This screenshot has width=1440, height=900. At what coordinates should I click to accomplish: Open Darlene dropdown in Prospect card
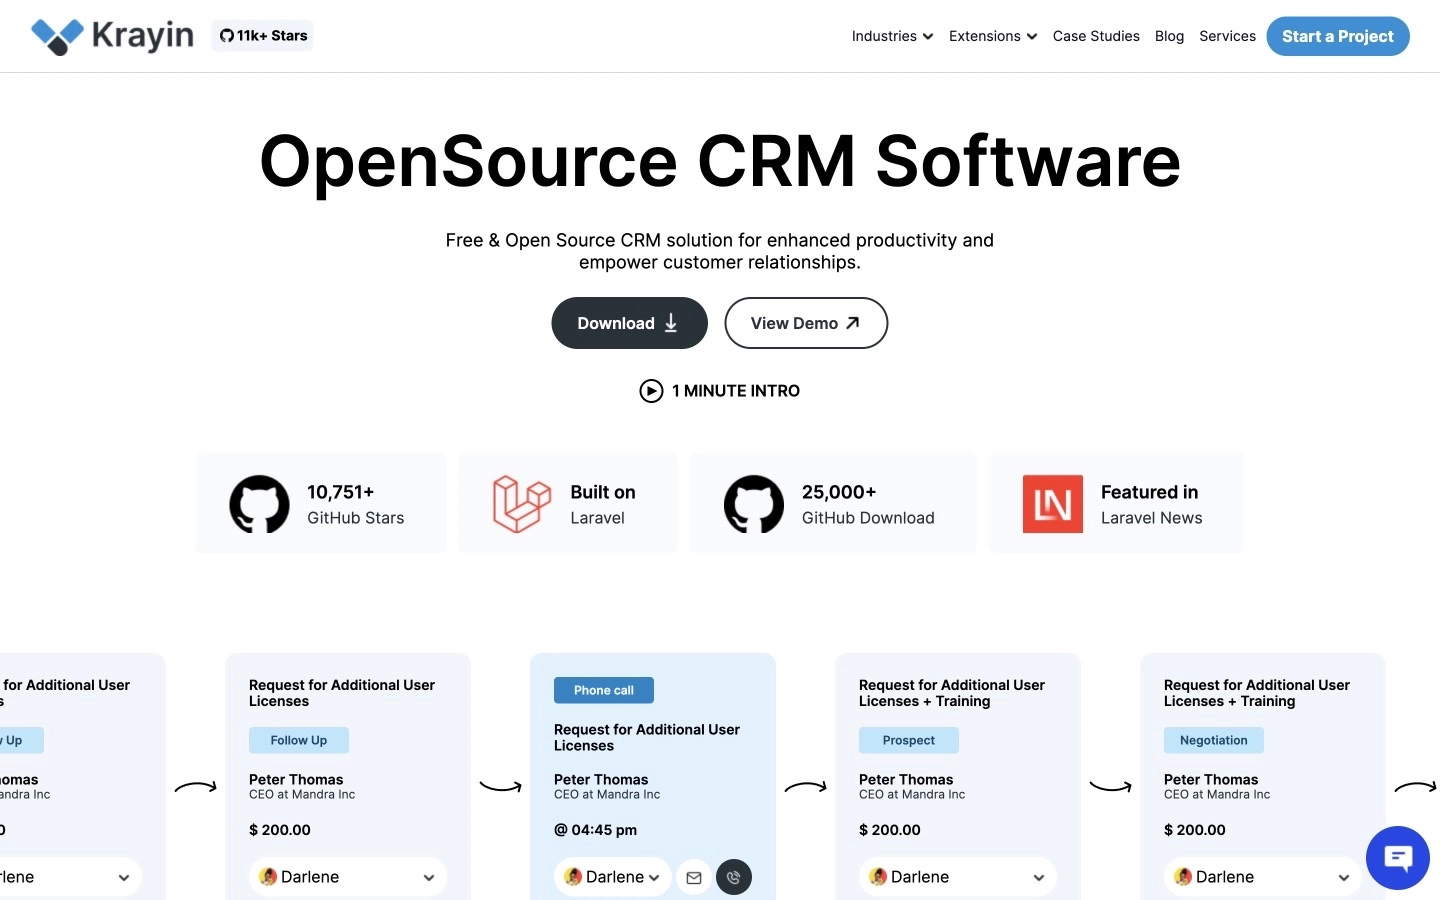[x=957, y=877]
